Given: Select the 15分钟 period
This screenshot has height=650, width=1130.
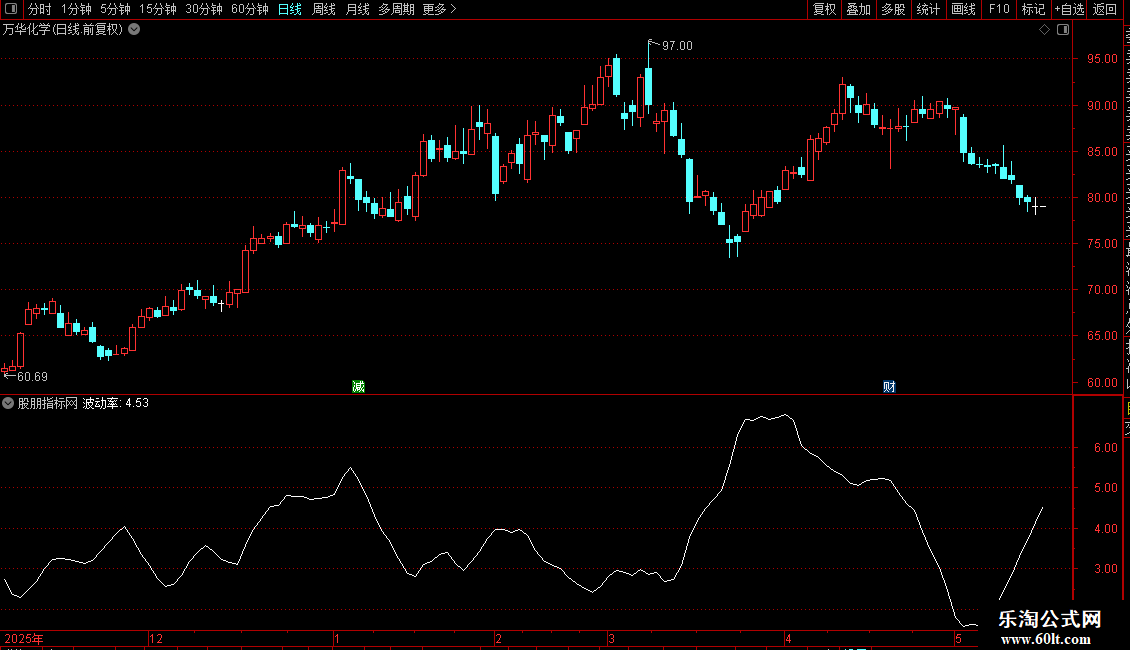Looking at the screenshot, I should coord(158,9).
